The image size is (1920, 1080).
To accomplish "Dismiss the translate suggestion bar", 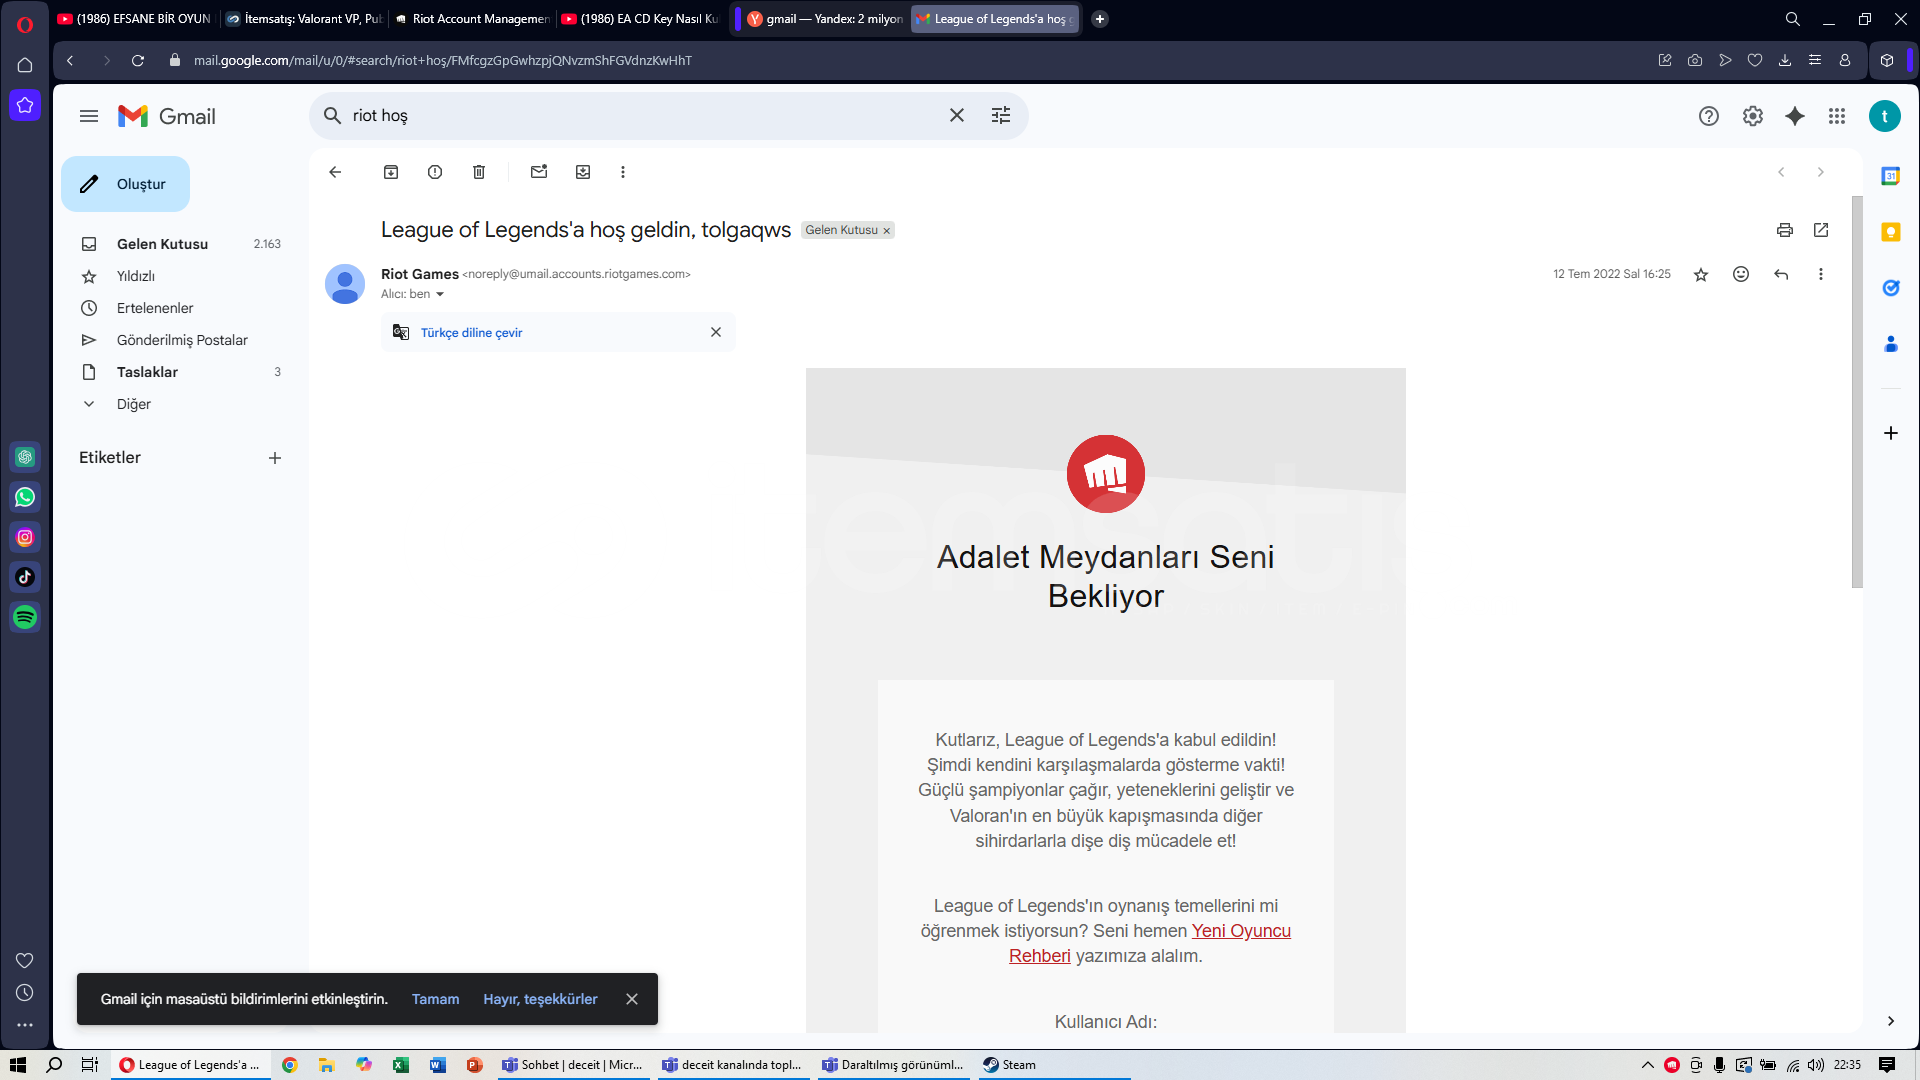I will pos(716,332).
